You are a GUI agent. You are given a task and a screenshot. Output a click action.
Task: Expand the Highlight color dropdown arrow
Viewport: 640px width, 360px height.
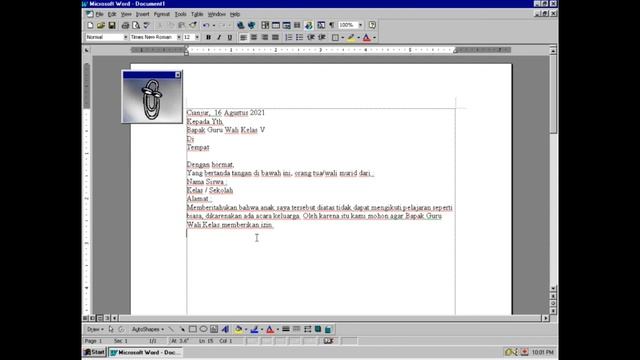pos(358,38)
